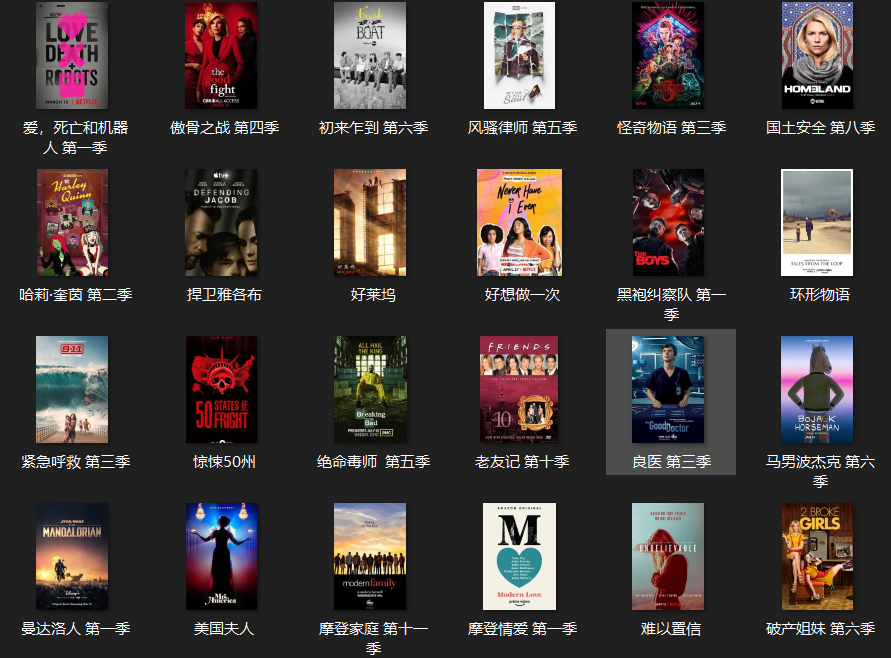Image resolution: width=891 pixels, height=658 pixels.
Task: Click the 2 Broke Girls poster
Action: click(x=817, y=556)
